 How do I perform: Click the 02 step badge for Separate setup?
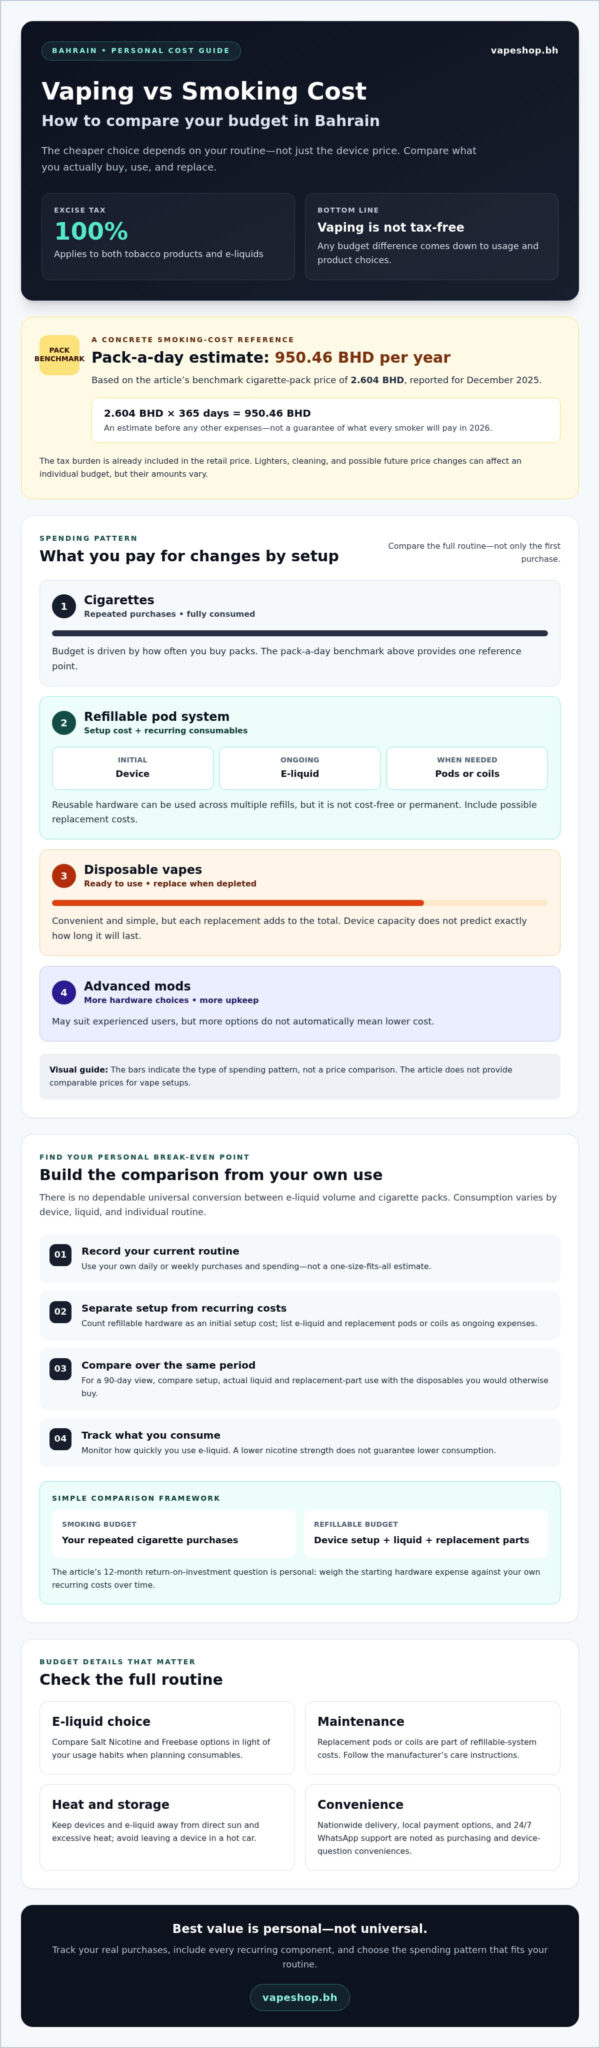click(x=61, y=1311)
